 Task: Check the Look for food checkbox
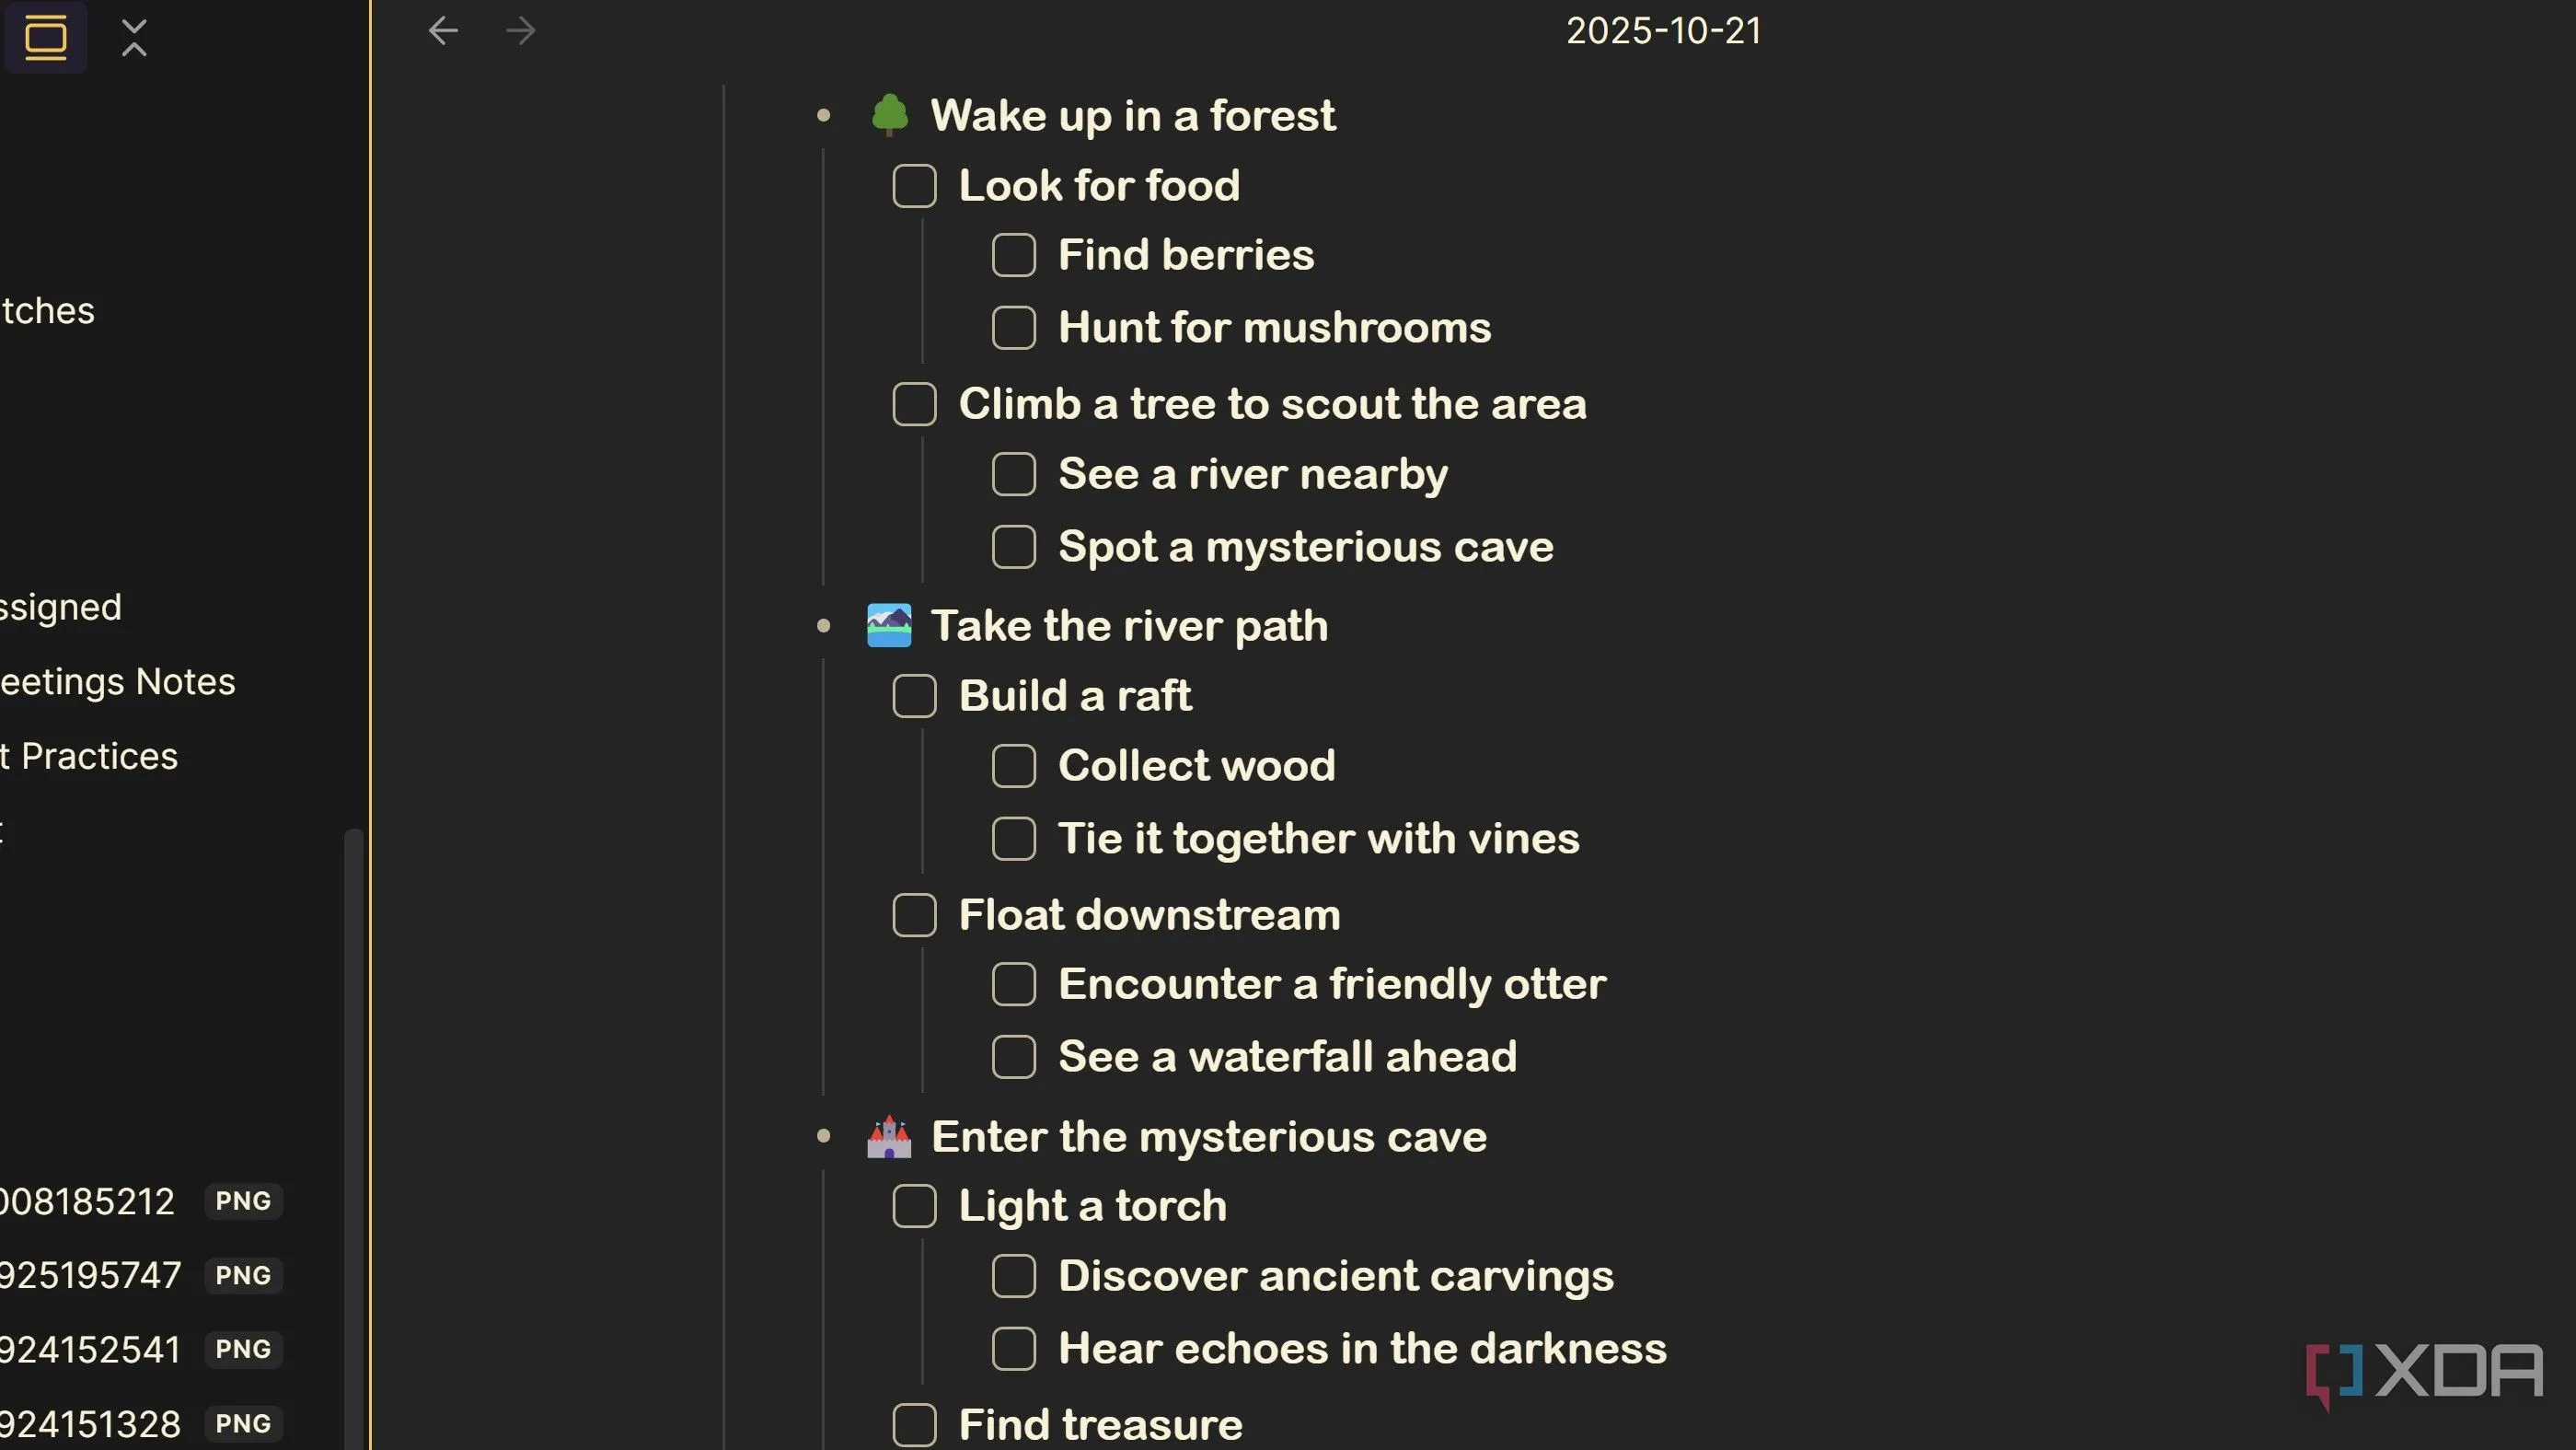914,186
